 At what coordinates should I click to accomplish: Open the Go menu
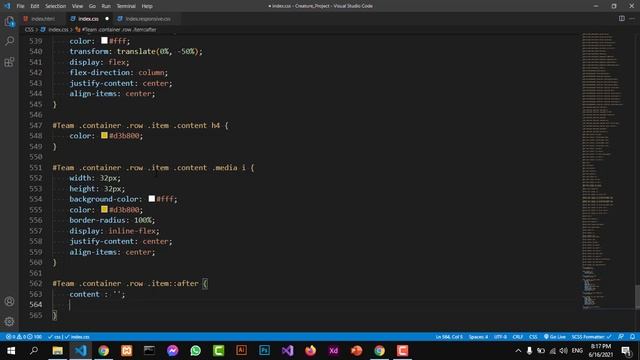pyautogui.click(x=92, y=6)
